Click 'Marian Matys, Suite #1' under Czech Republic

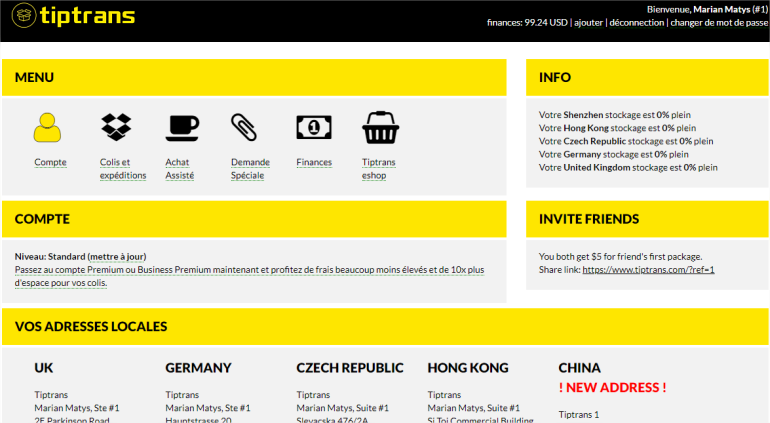(343, 408)
